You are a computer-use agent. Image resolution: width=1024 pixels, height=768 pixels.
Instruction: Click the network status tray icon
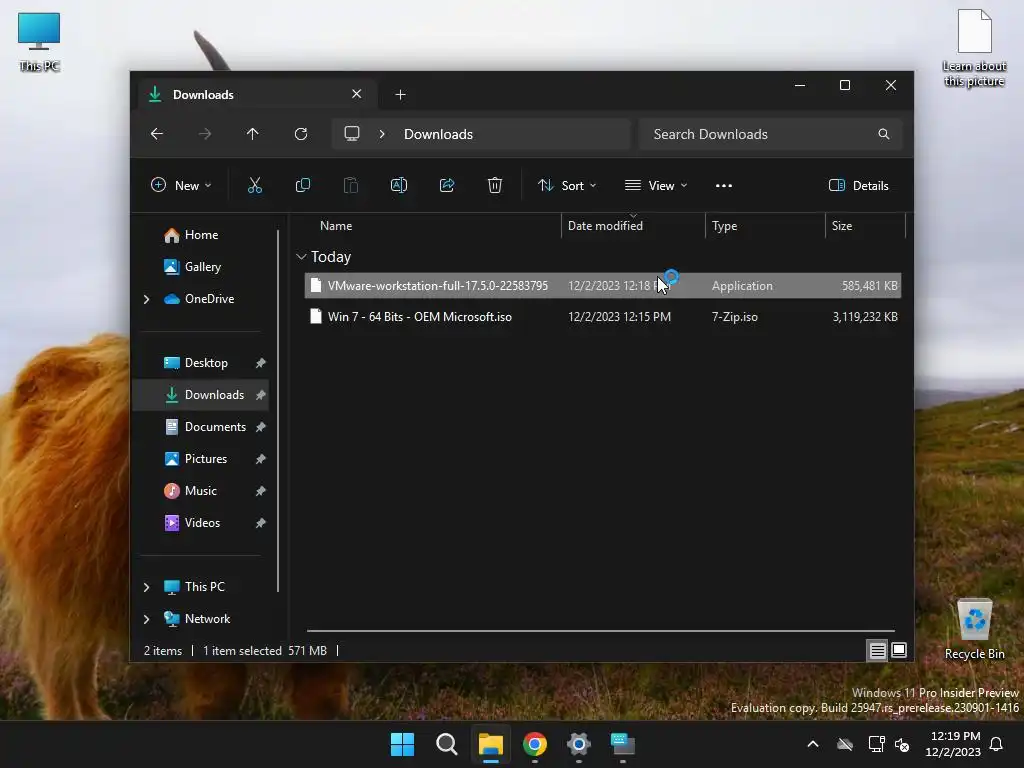pos(876,744)
